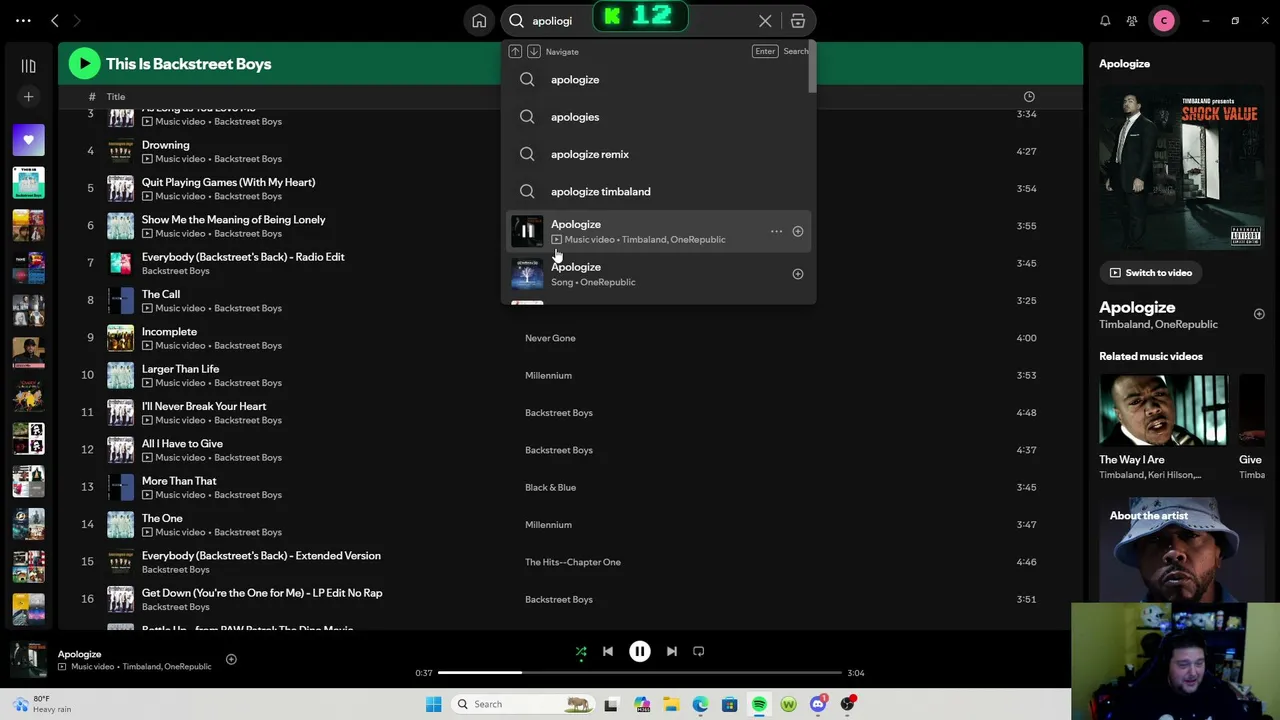Open more options for Apologize music video
This screenshot has height=720, width=1280.
coord(776,231)
